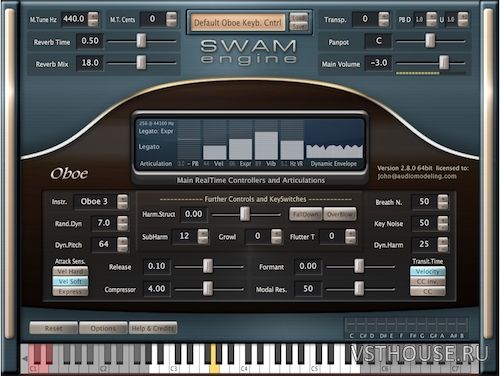Click the Main Volume slider handle
This screenshot has height=376, width=500.
(x=444, y=62)
